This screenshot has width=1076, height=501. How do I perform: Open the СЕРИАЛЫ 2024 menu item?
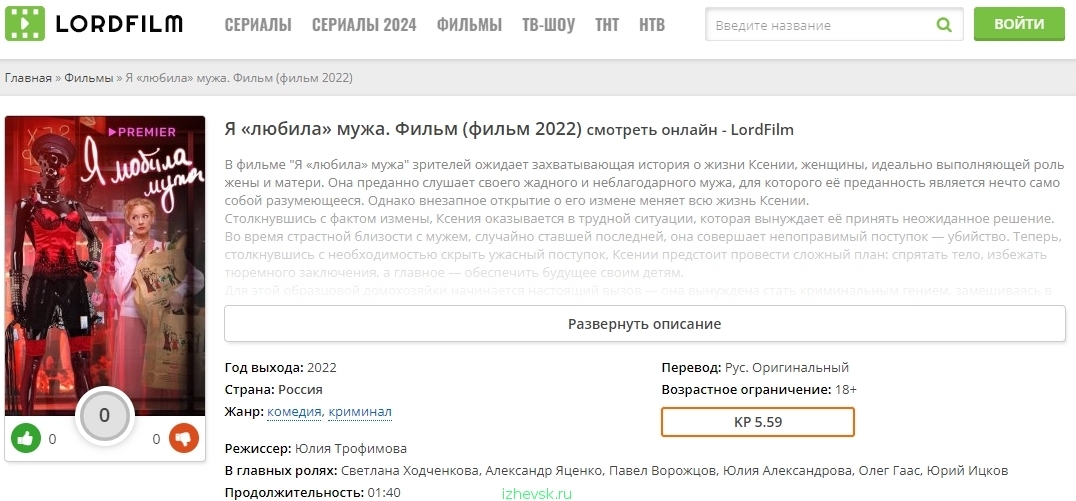pos(364,25)
